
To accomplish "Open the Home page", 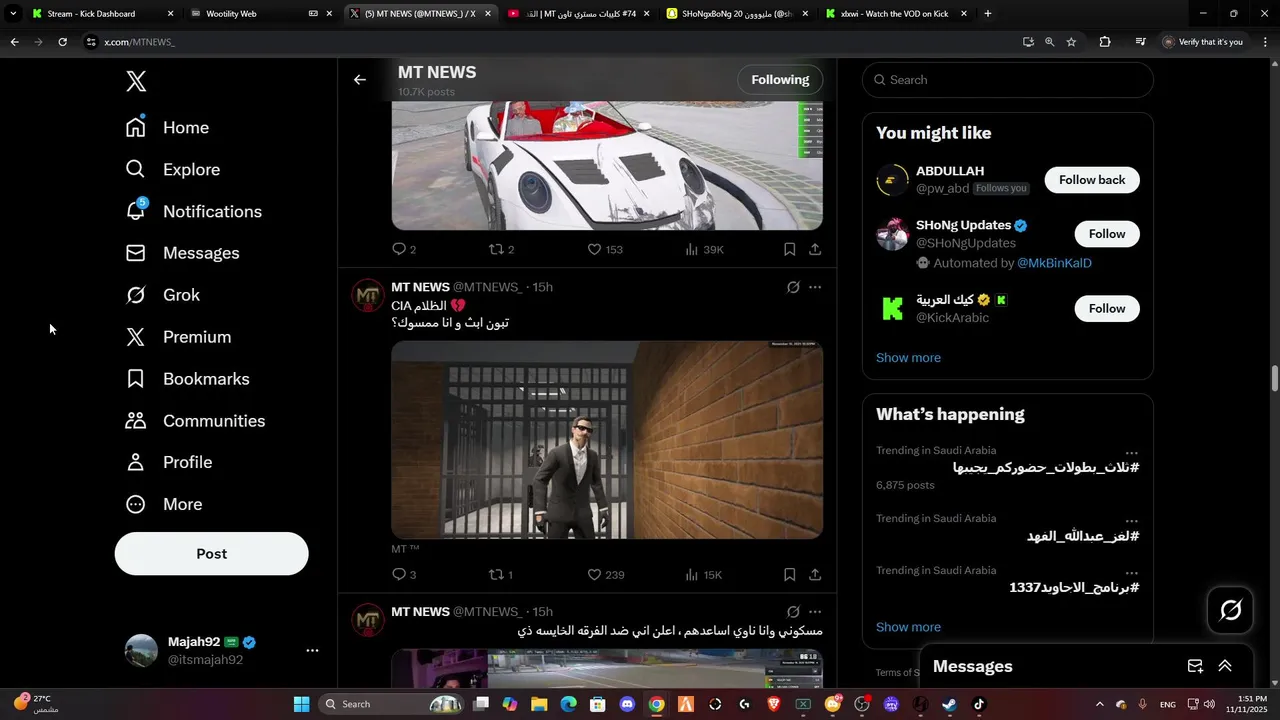I will [168, 128].
